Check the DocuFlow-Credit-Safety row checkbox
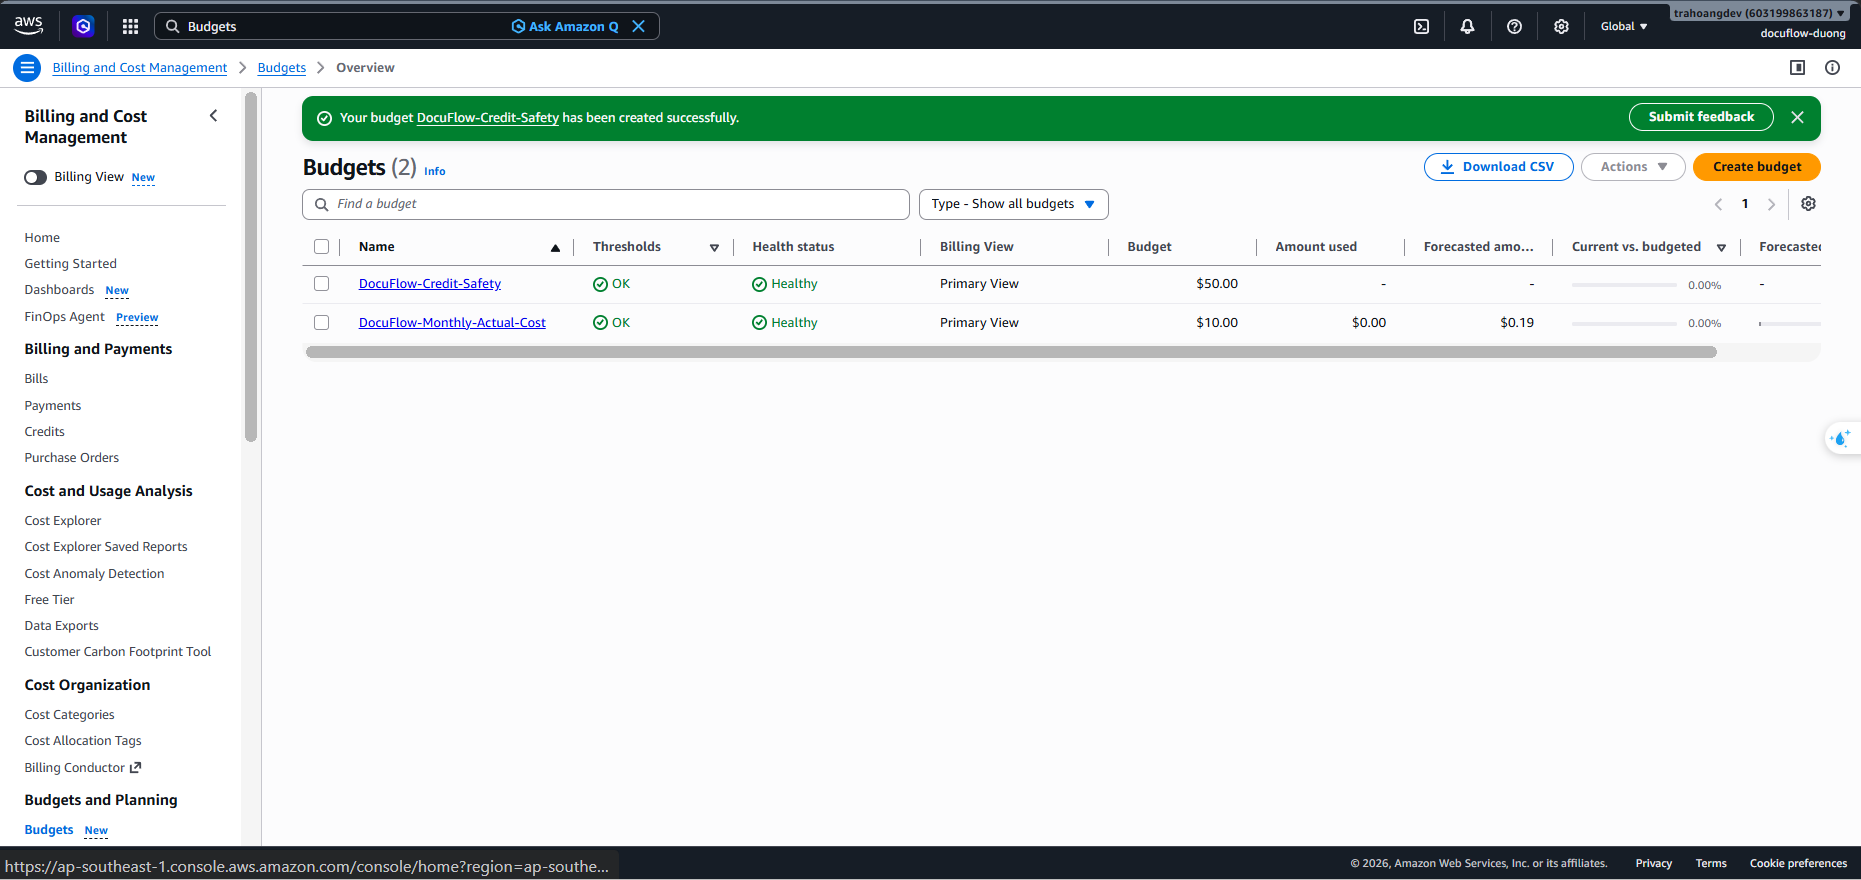The width and height of the screenshot is (1861, 880). click(321, 284)
